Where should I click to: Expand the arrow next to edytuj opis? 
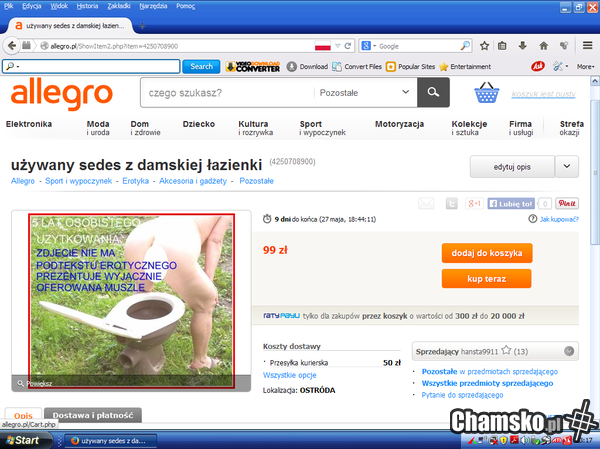pyautogui.click(x=566, y=167)
